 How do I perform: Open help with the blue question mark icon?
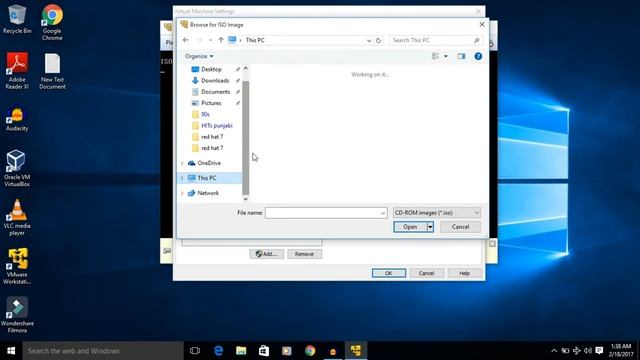478,56
